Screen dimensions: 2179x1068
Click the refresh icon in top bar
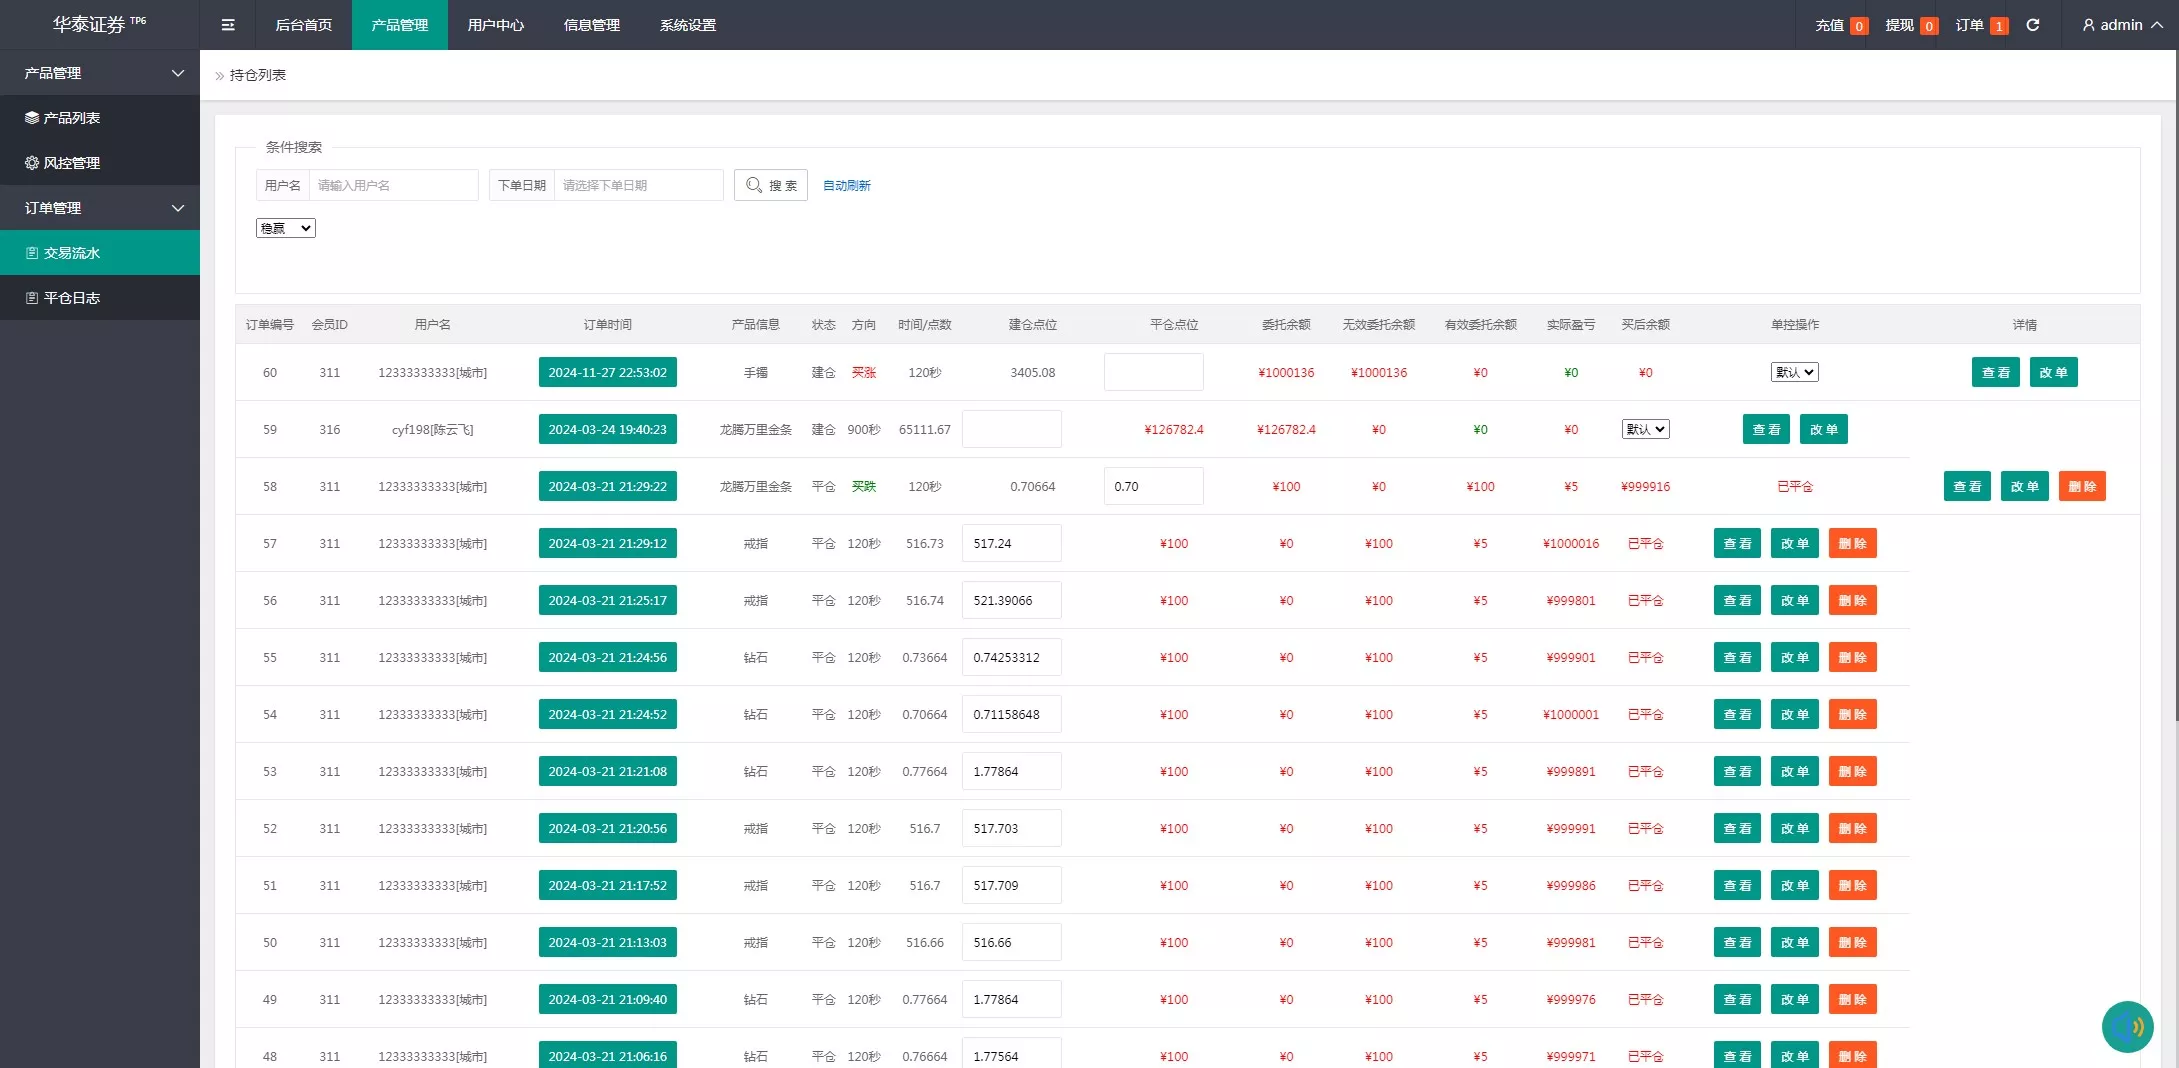2032,25
